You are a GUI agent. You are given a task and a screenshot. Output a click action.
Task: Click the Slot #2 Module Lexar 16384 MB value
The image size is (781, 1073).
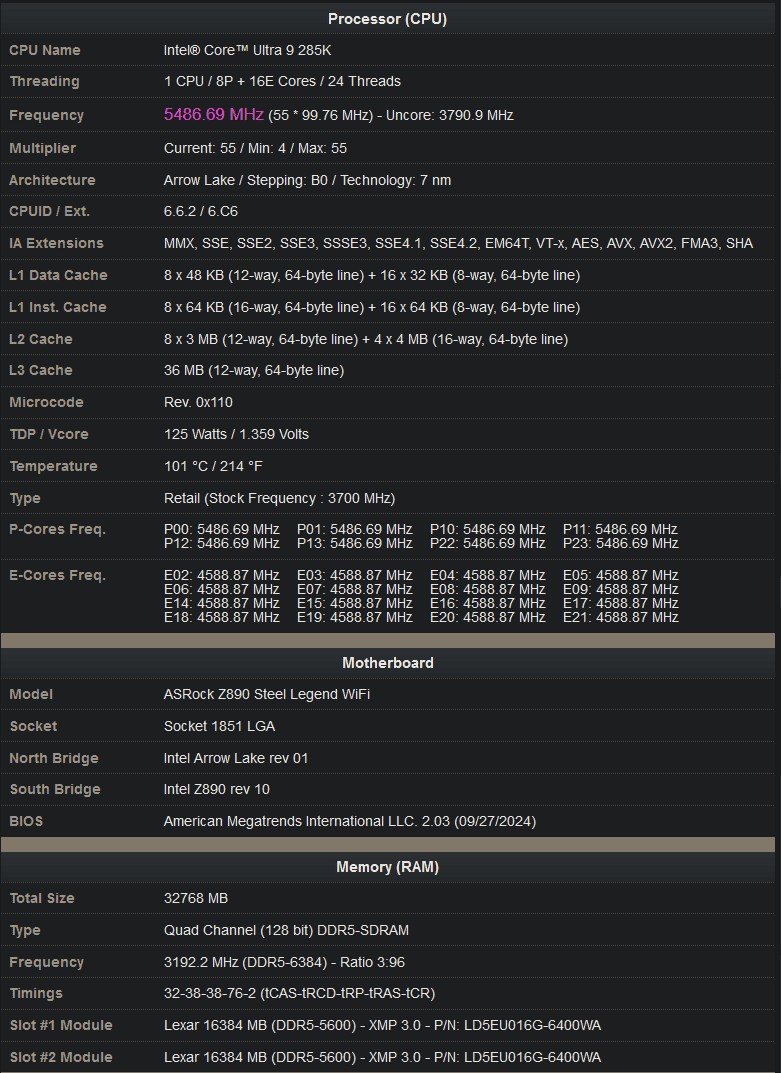(x=382, y=1058)
